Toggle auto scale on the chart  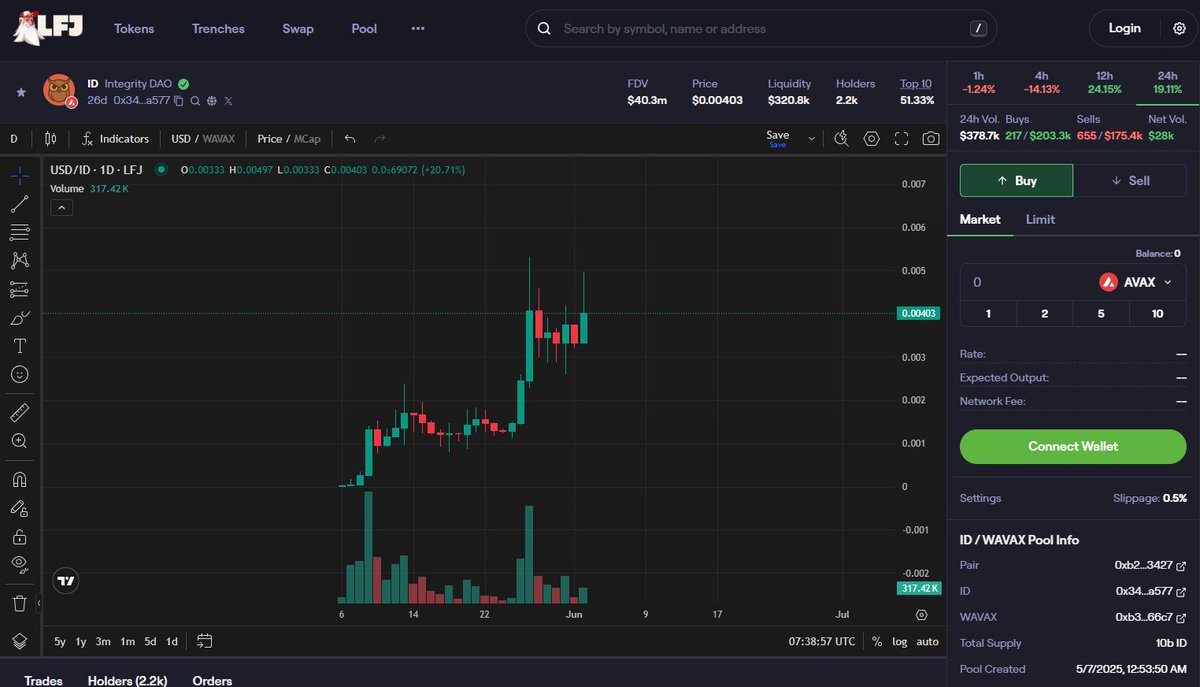[927, 641]
